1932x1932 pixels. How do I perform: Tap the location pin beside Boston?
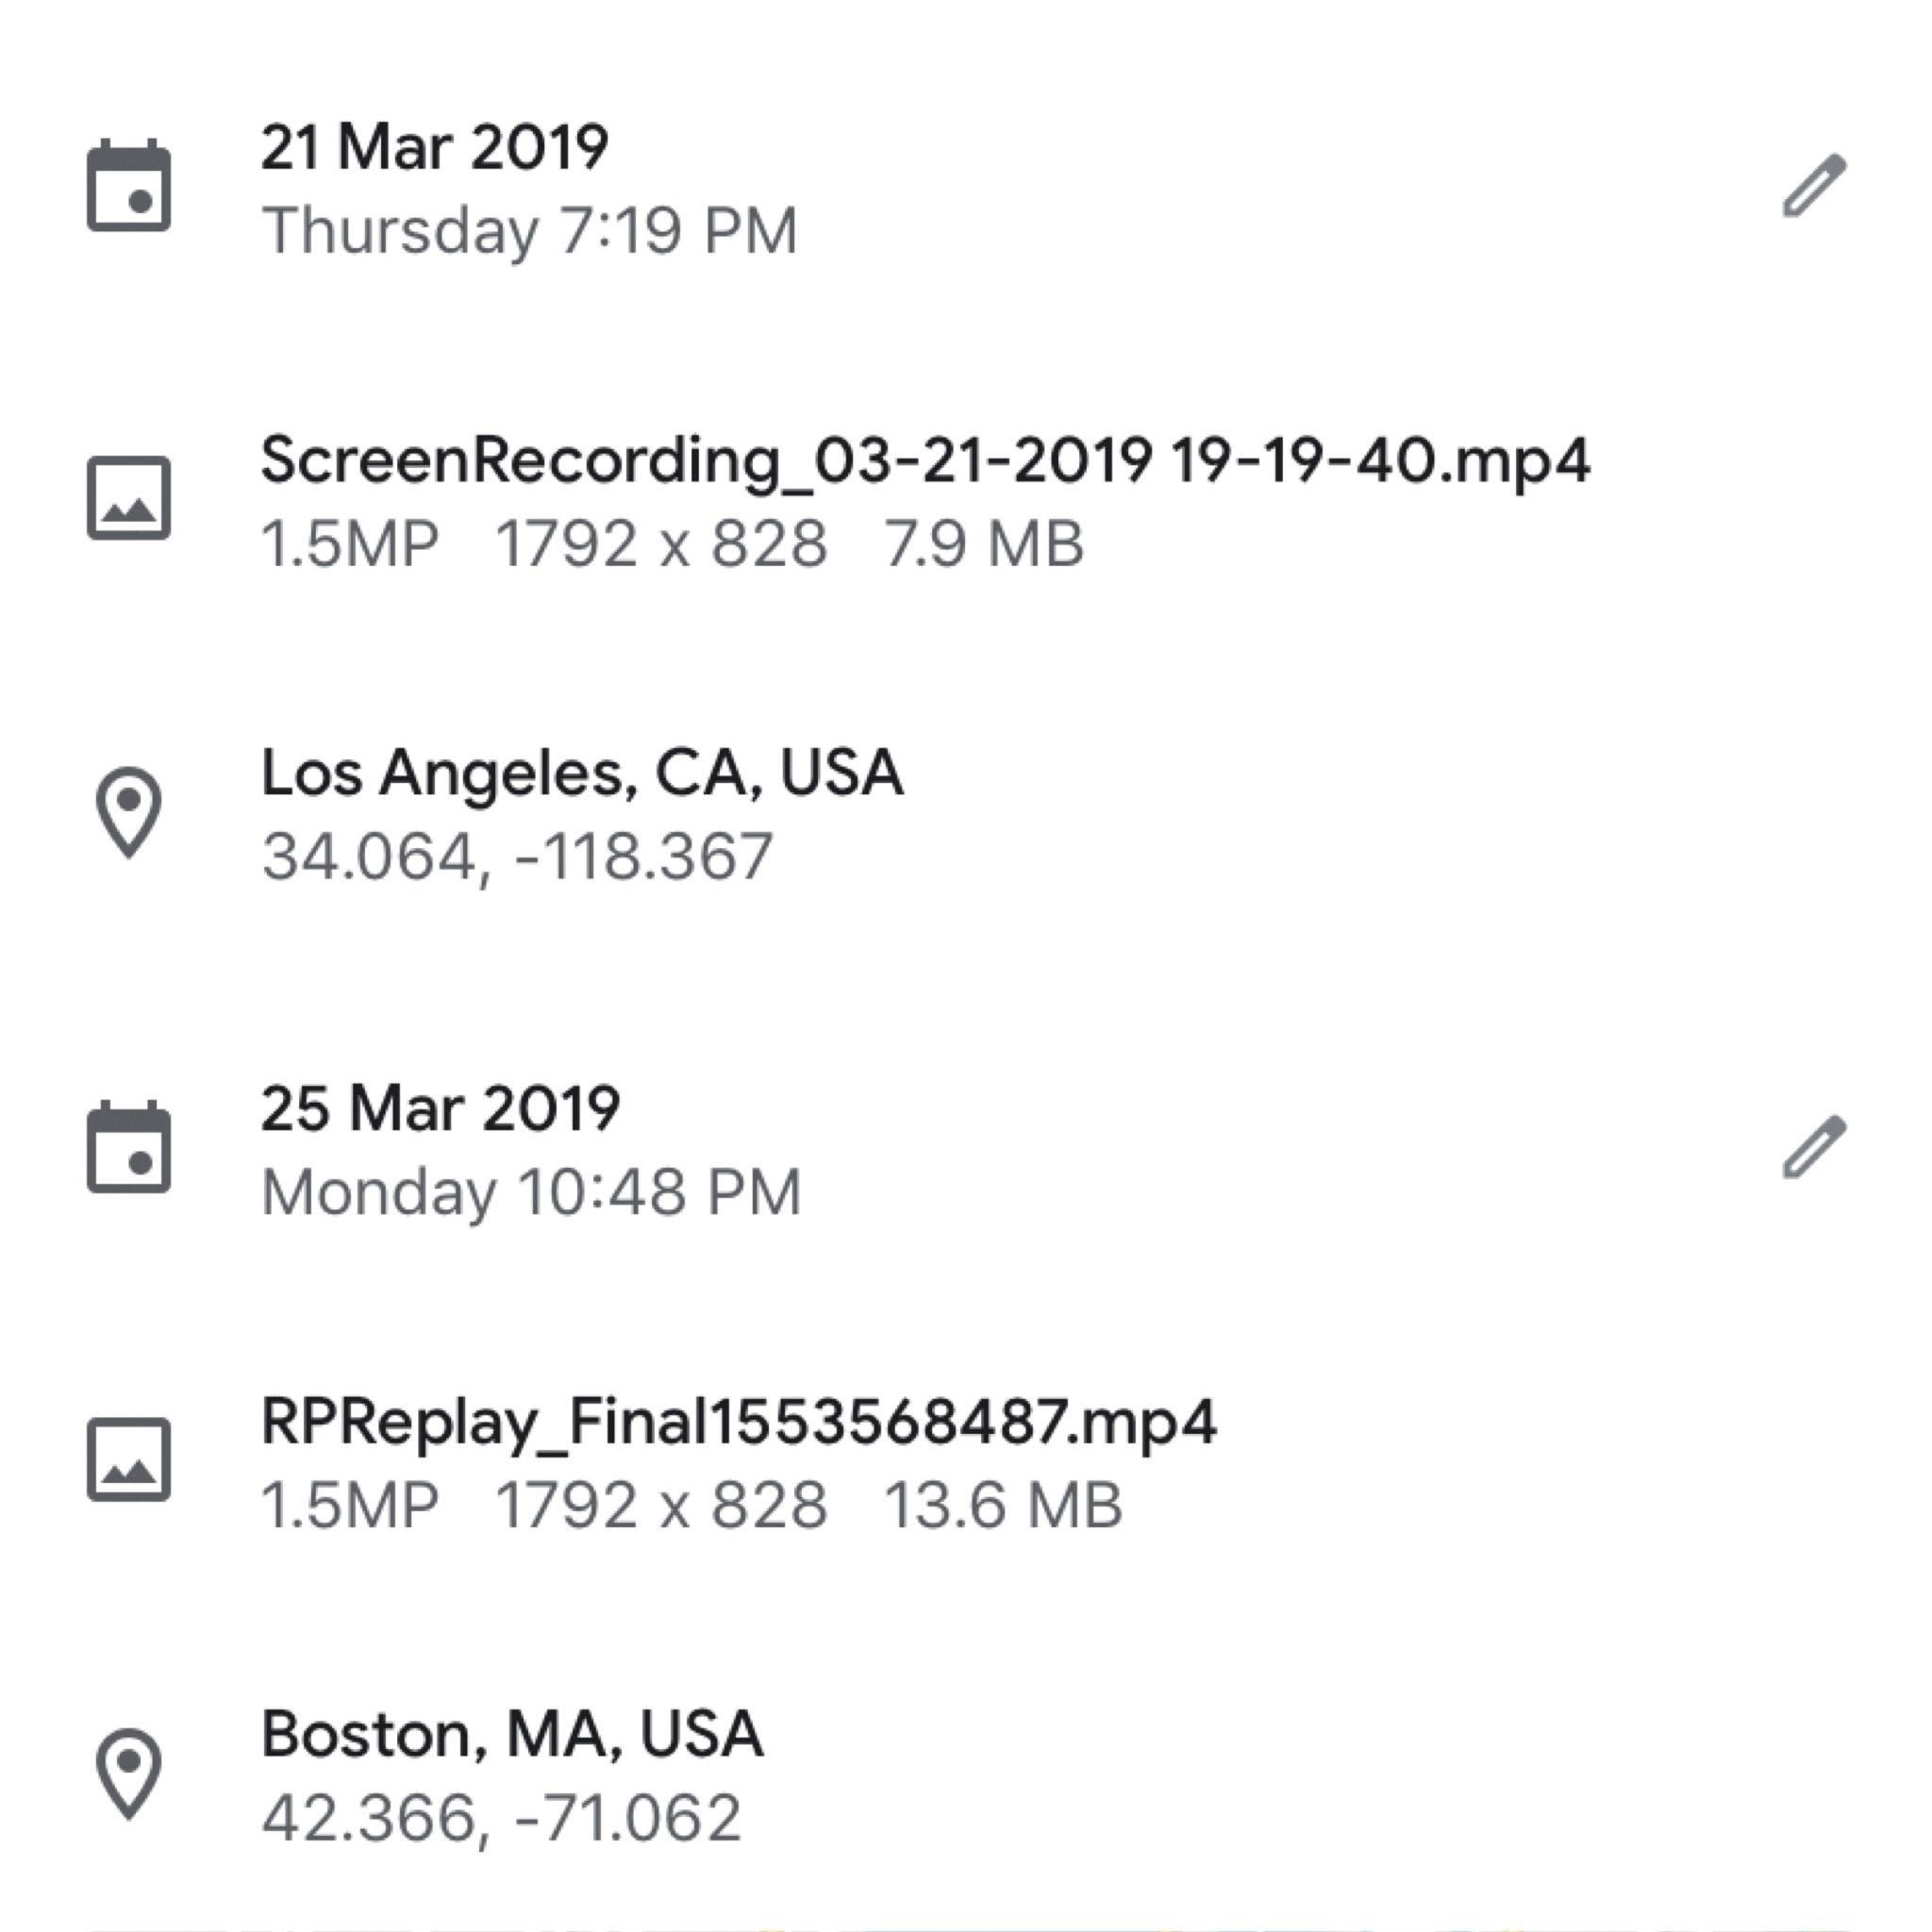[129, 1773]
